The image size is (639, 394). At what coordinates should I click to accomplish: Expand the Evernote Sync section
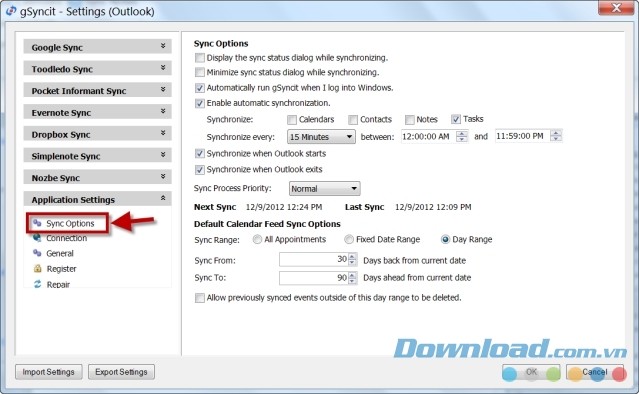97,112
